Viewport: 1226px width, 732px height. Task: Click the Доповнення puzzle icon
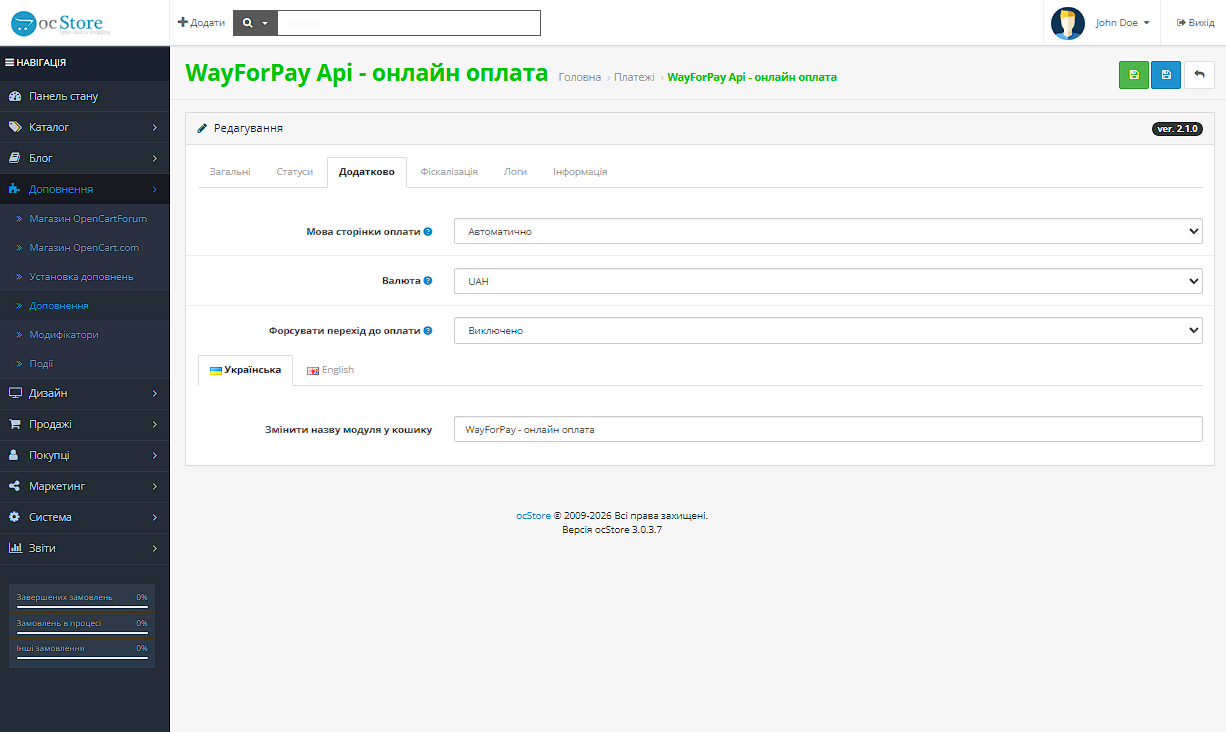[x=15, y=189]
